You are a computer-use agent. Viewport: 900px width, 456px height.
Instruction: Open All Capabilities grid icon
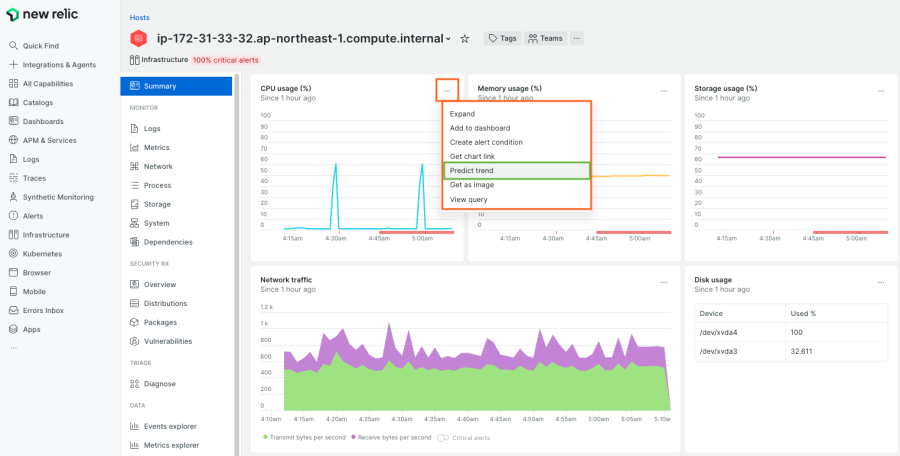coord(13,84)
